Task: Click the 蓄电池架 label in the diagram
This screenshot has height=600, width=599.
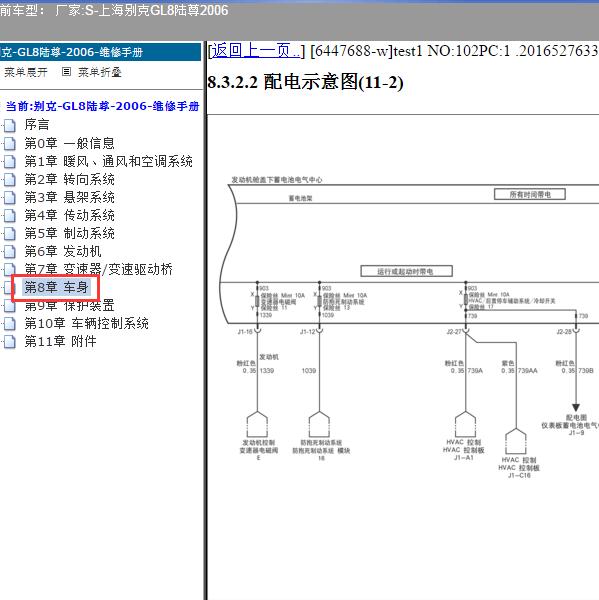Action: tap(300, 198)
